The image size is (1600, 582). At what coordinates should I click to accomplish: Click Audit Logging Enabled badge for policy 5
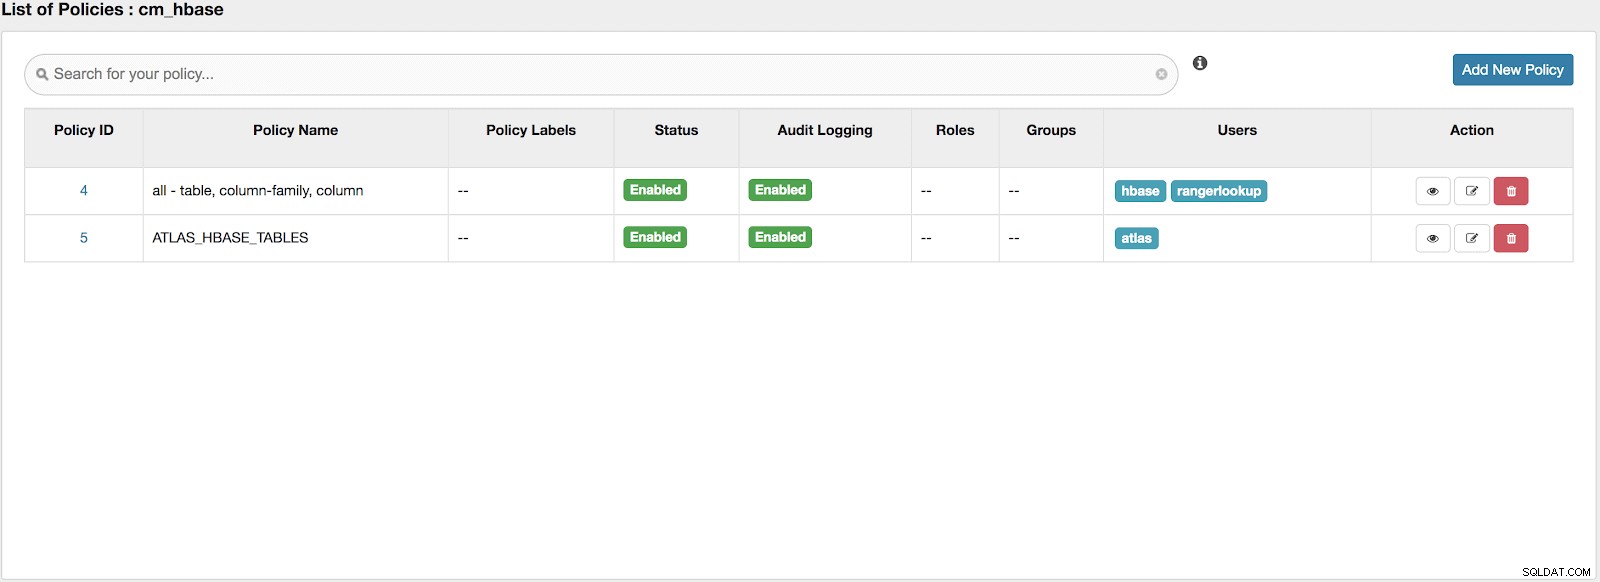tap(780, 237)
